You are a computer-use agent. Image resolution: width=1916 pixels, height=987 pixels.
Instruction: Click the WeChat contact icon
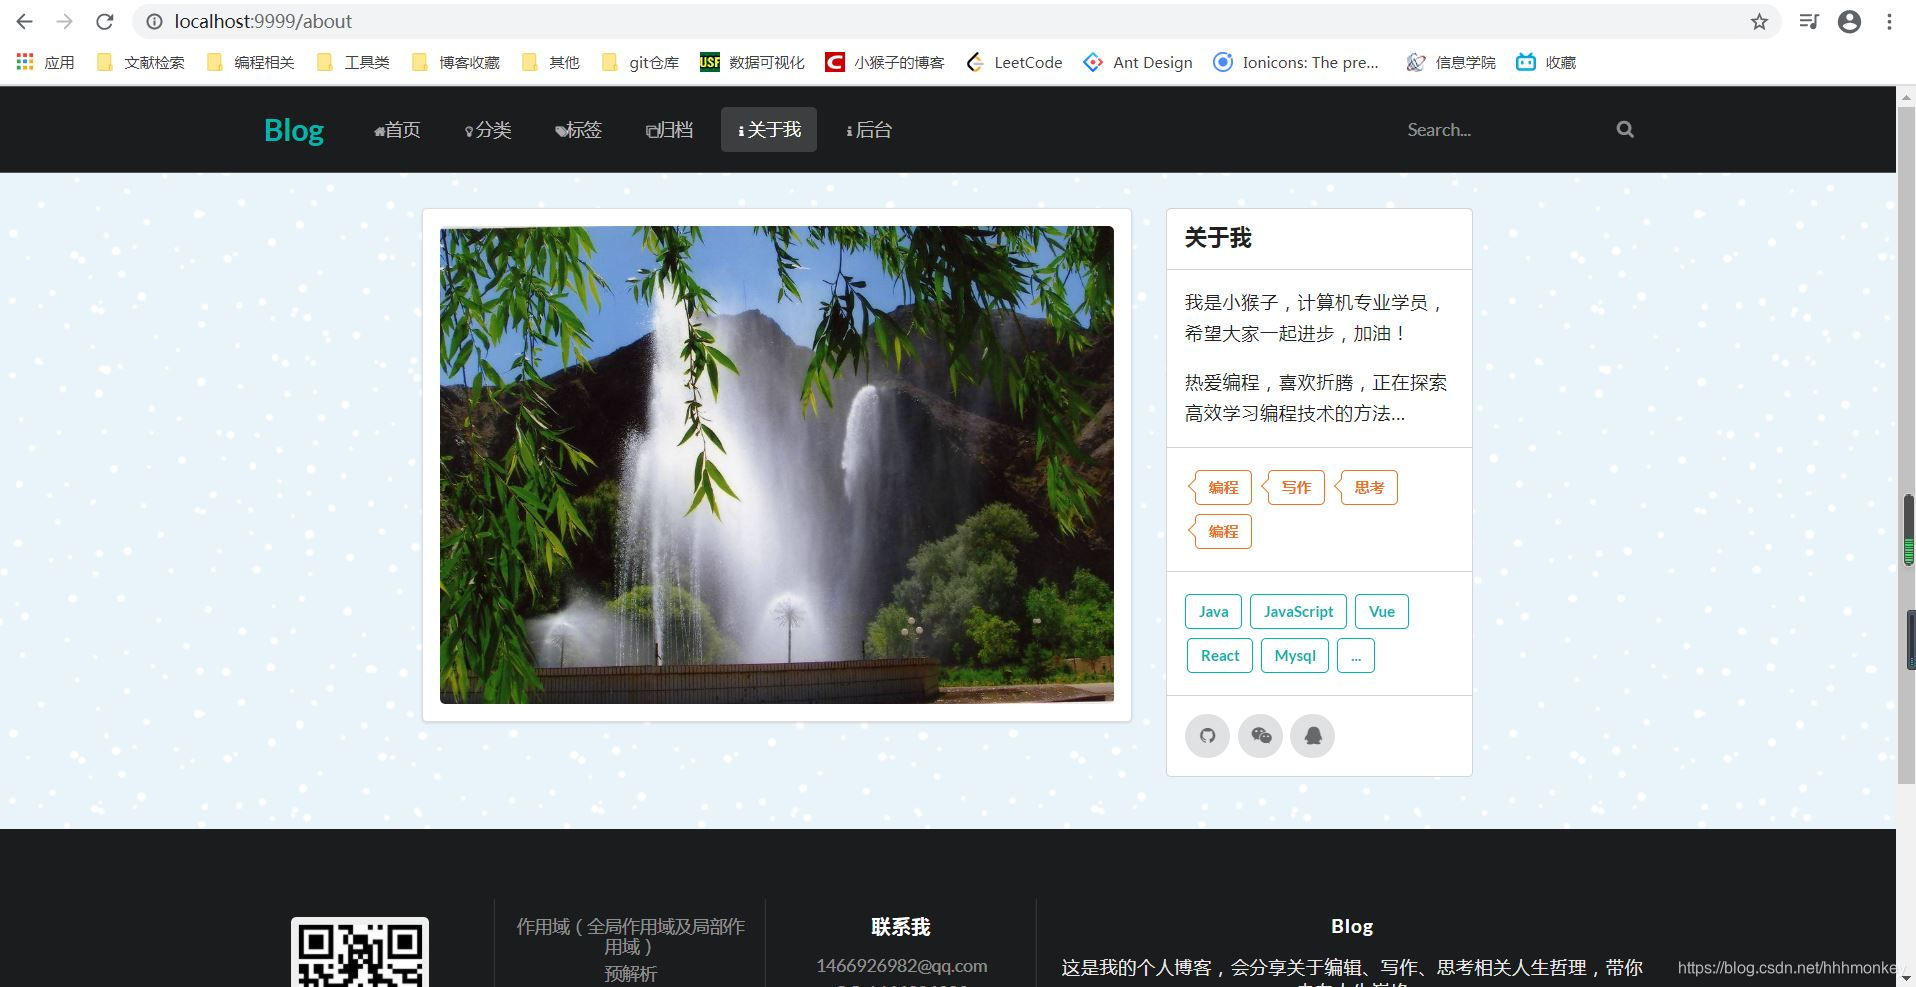1260,735
